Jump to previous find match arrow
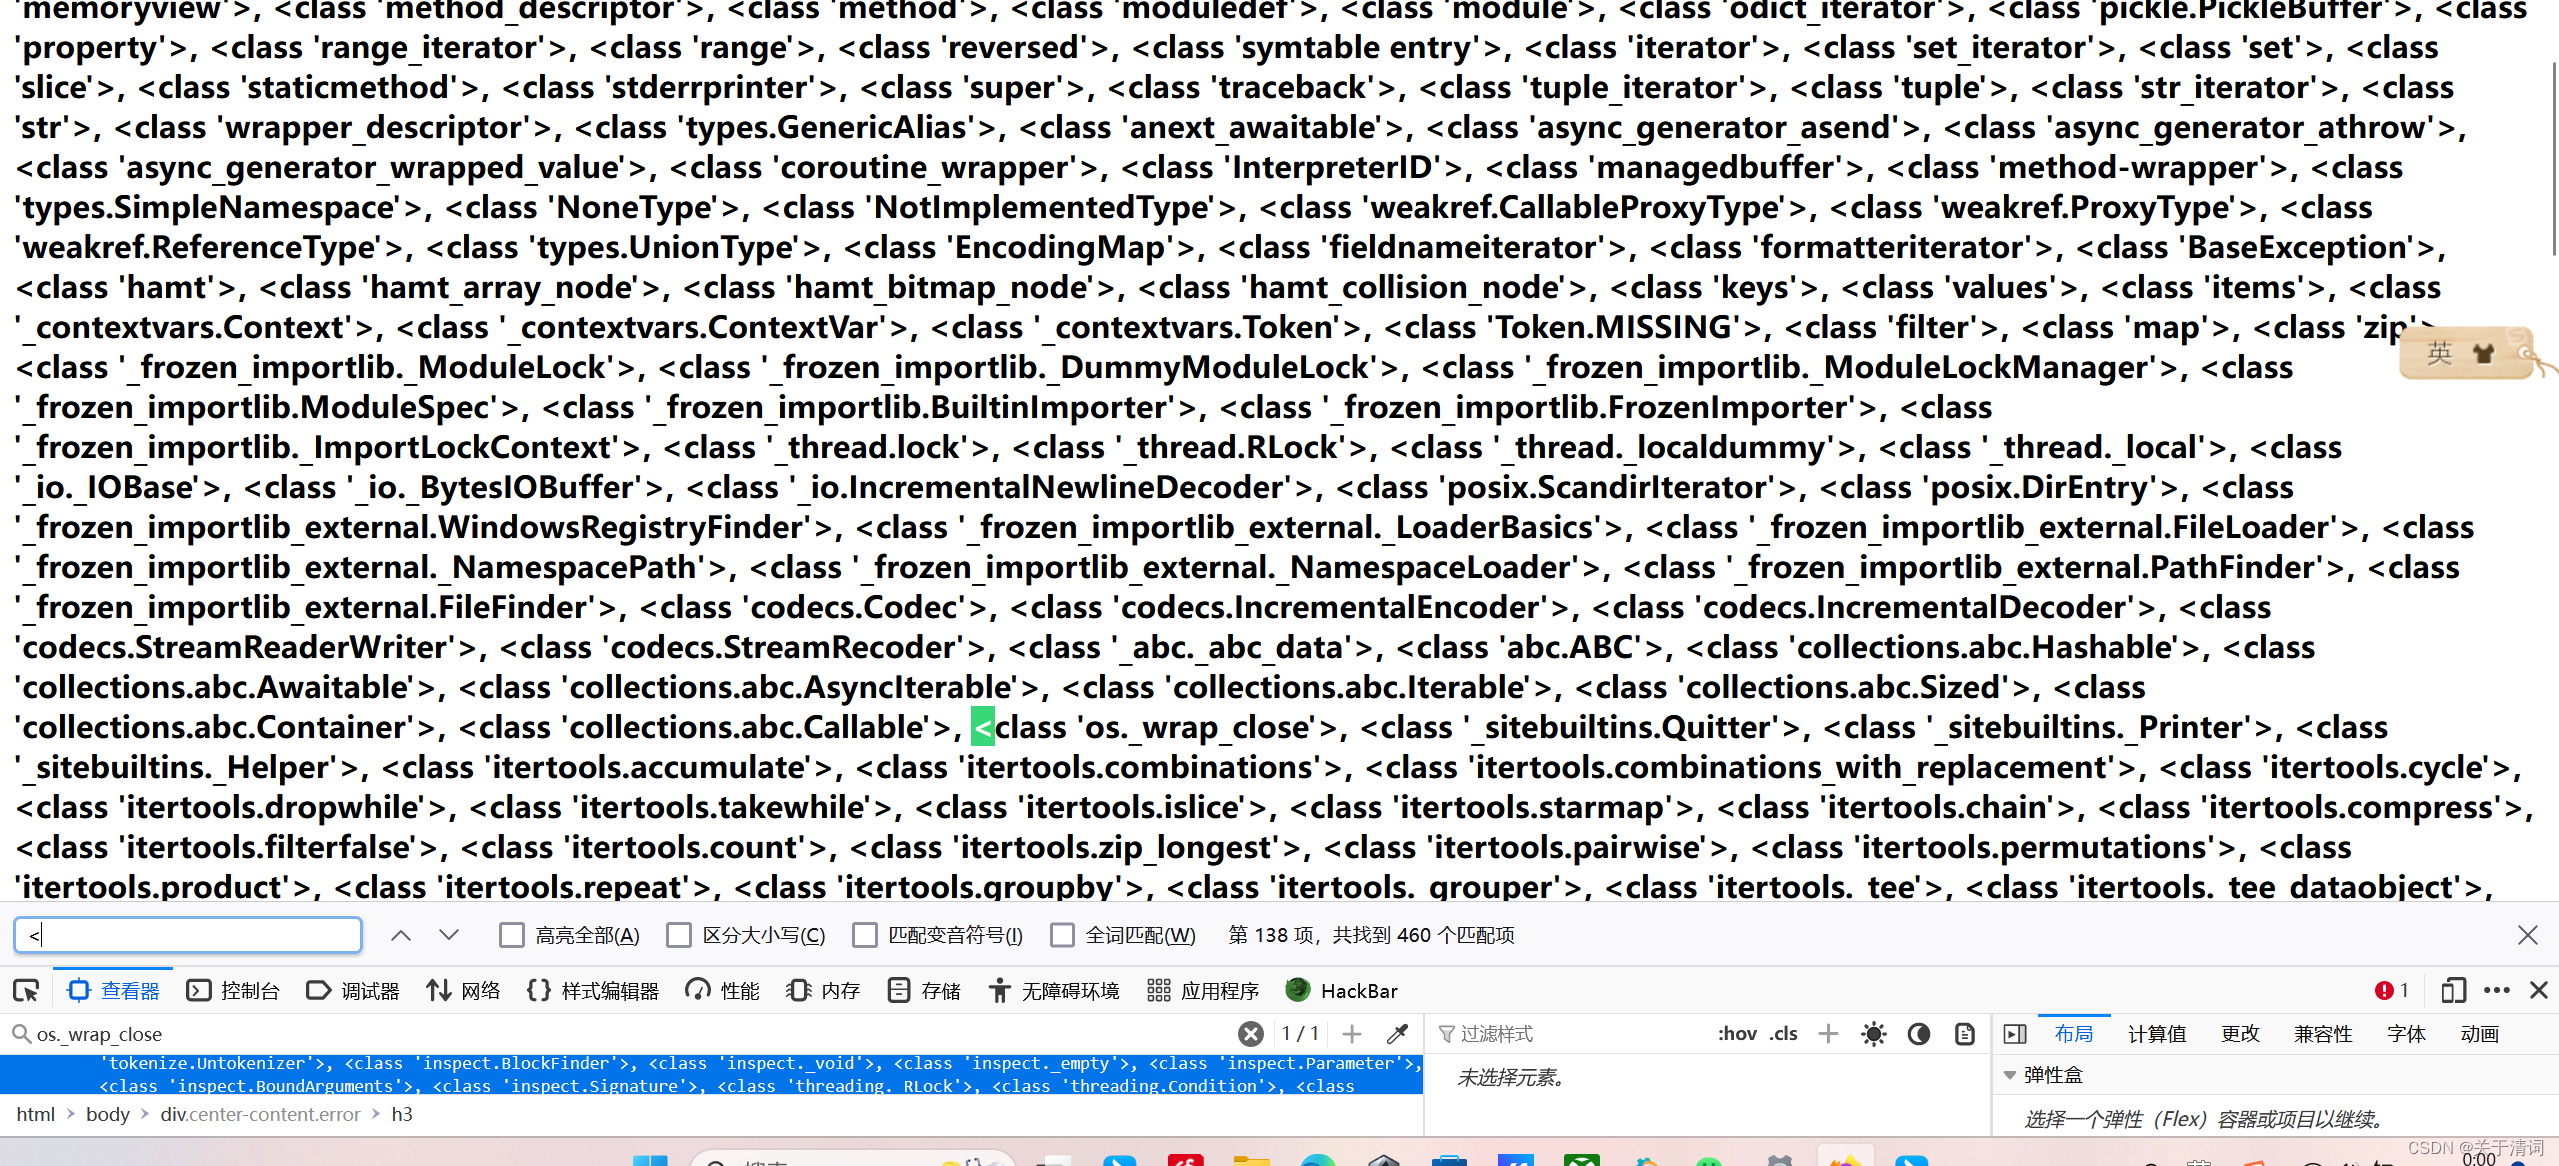This screenshot has width=2559, height=1166. coord(401,935)
